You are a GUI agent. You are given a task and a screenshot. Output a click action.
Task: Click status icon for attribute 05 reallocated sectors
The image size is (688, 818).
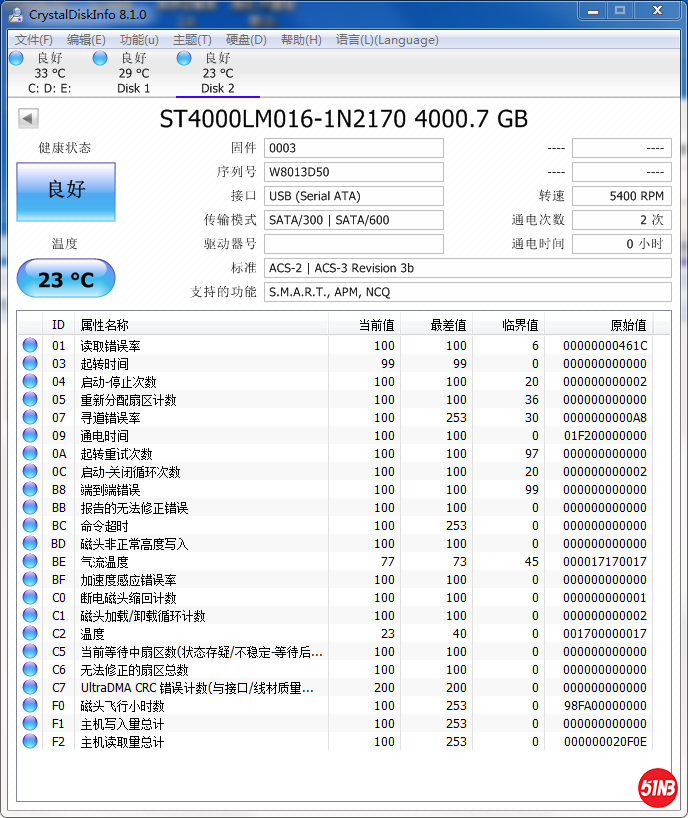point(30,400)
